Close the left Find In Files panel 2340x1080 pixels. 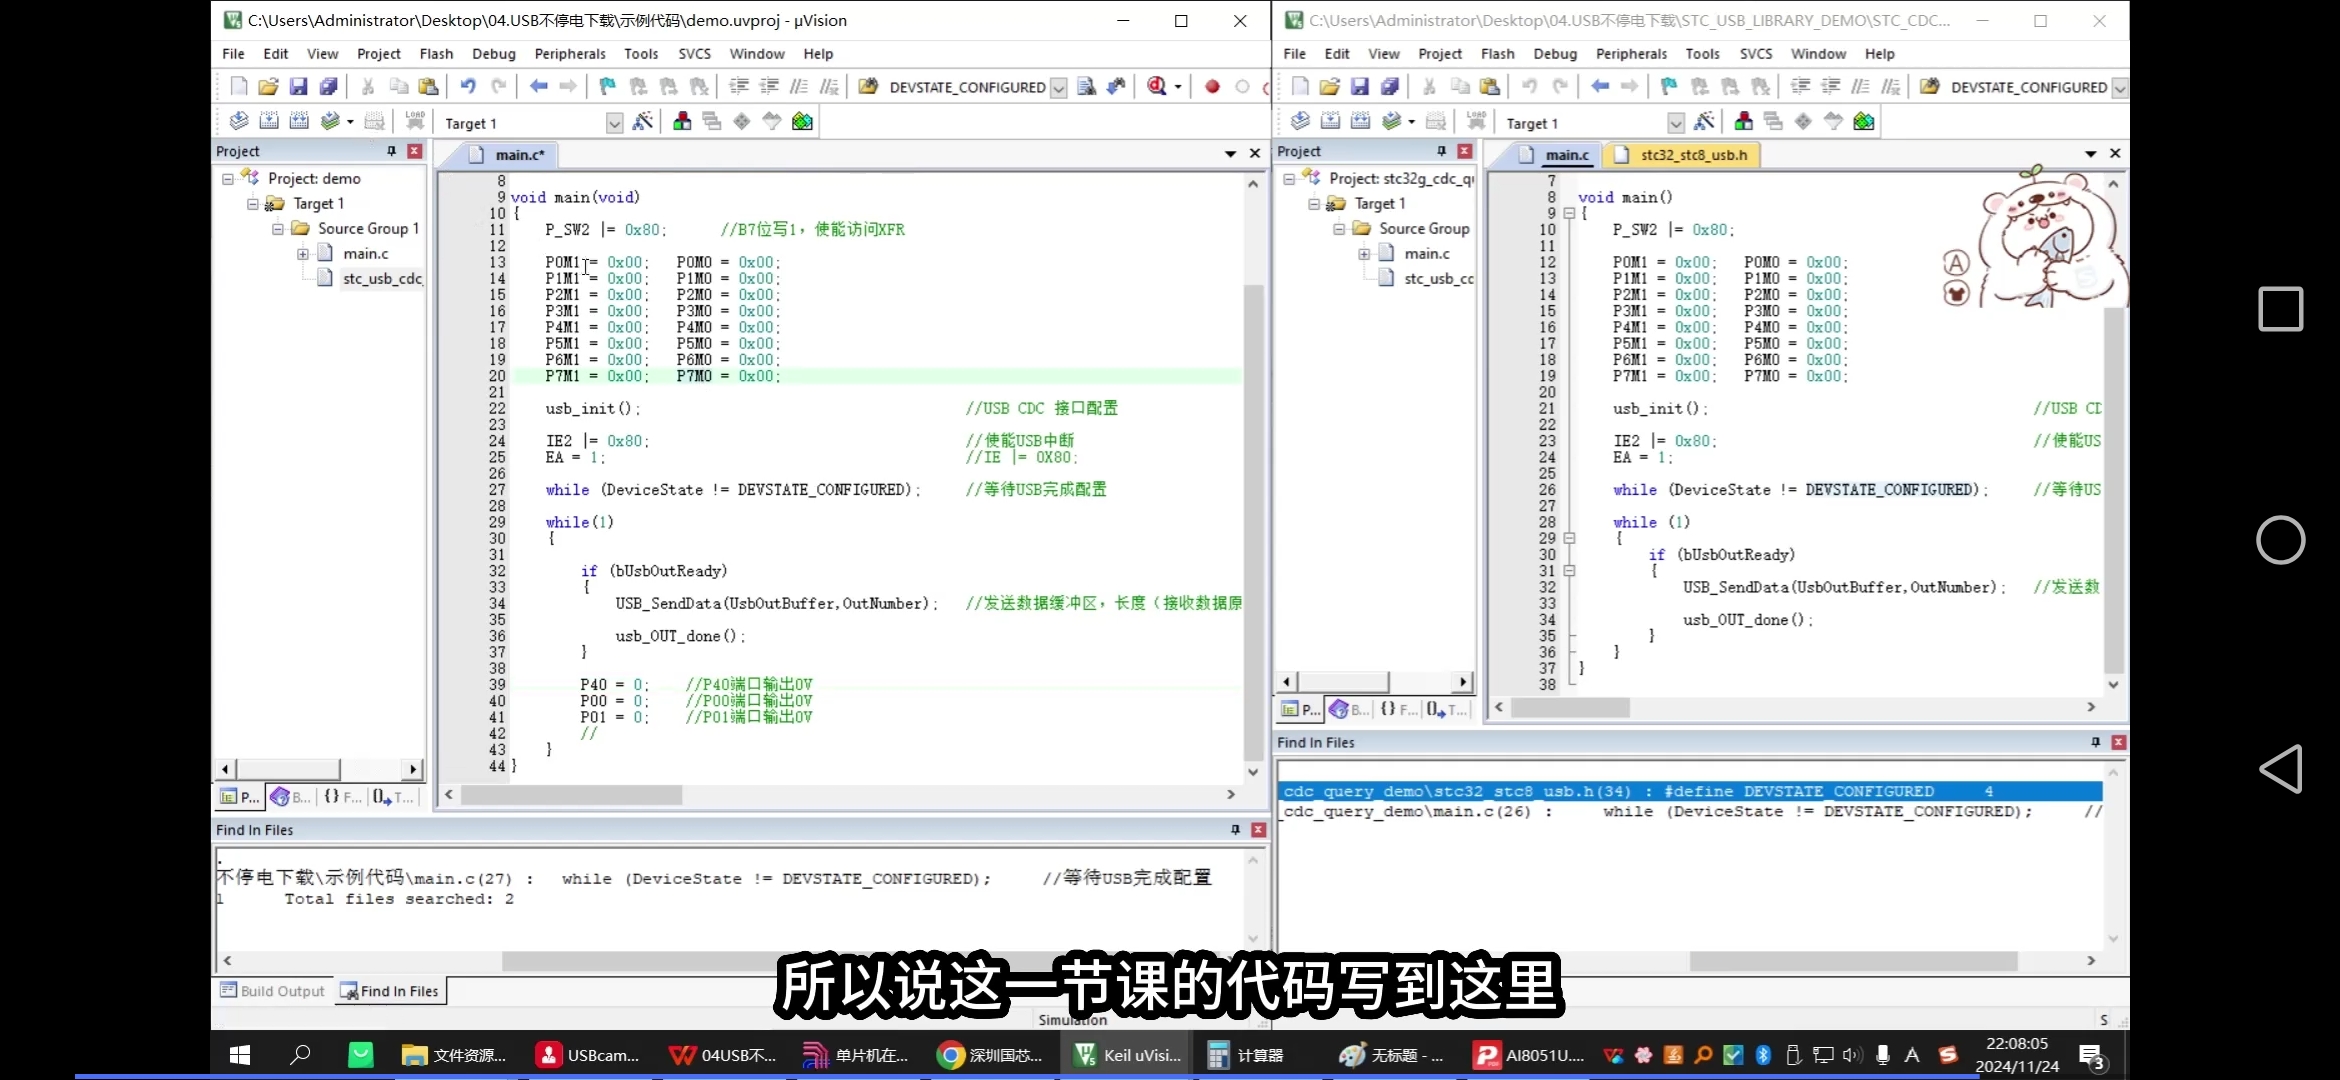pos(1259,830)
